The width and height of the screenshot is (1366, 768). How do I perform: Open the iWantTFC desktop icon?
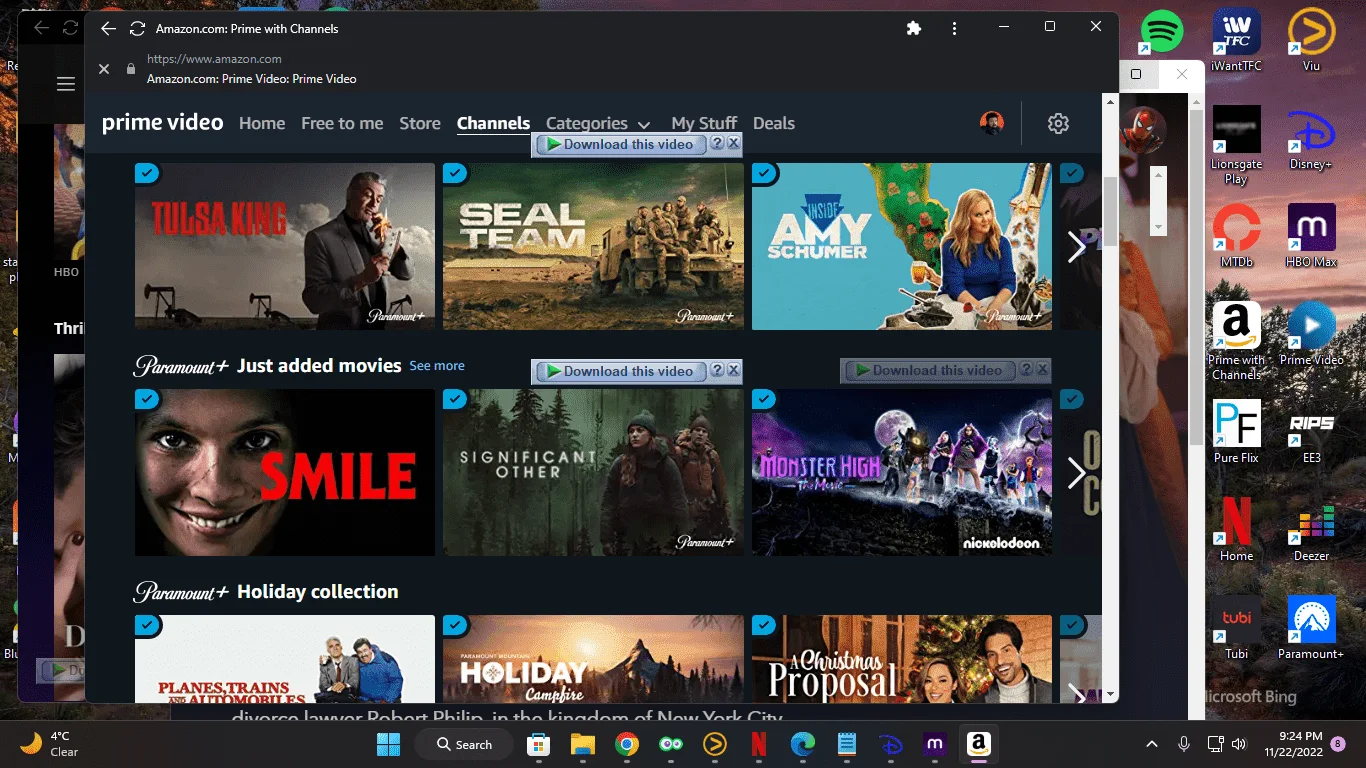[1236, 40]
